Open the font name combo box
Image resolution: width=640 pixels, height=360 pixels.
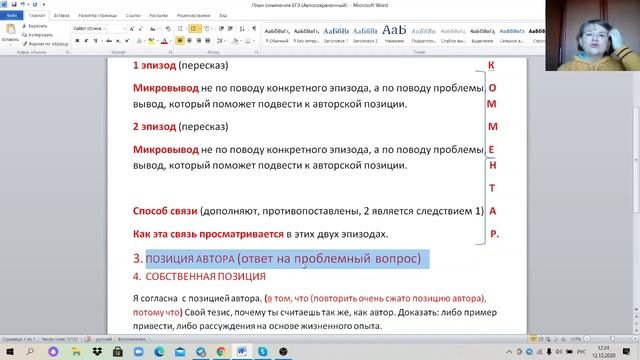89,29
